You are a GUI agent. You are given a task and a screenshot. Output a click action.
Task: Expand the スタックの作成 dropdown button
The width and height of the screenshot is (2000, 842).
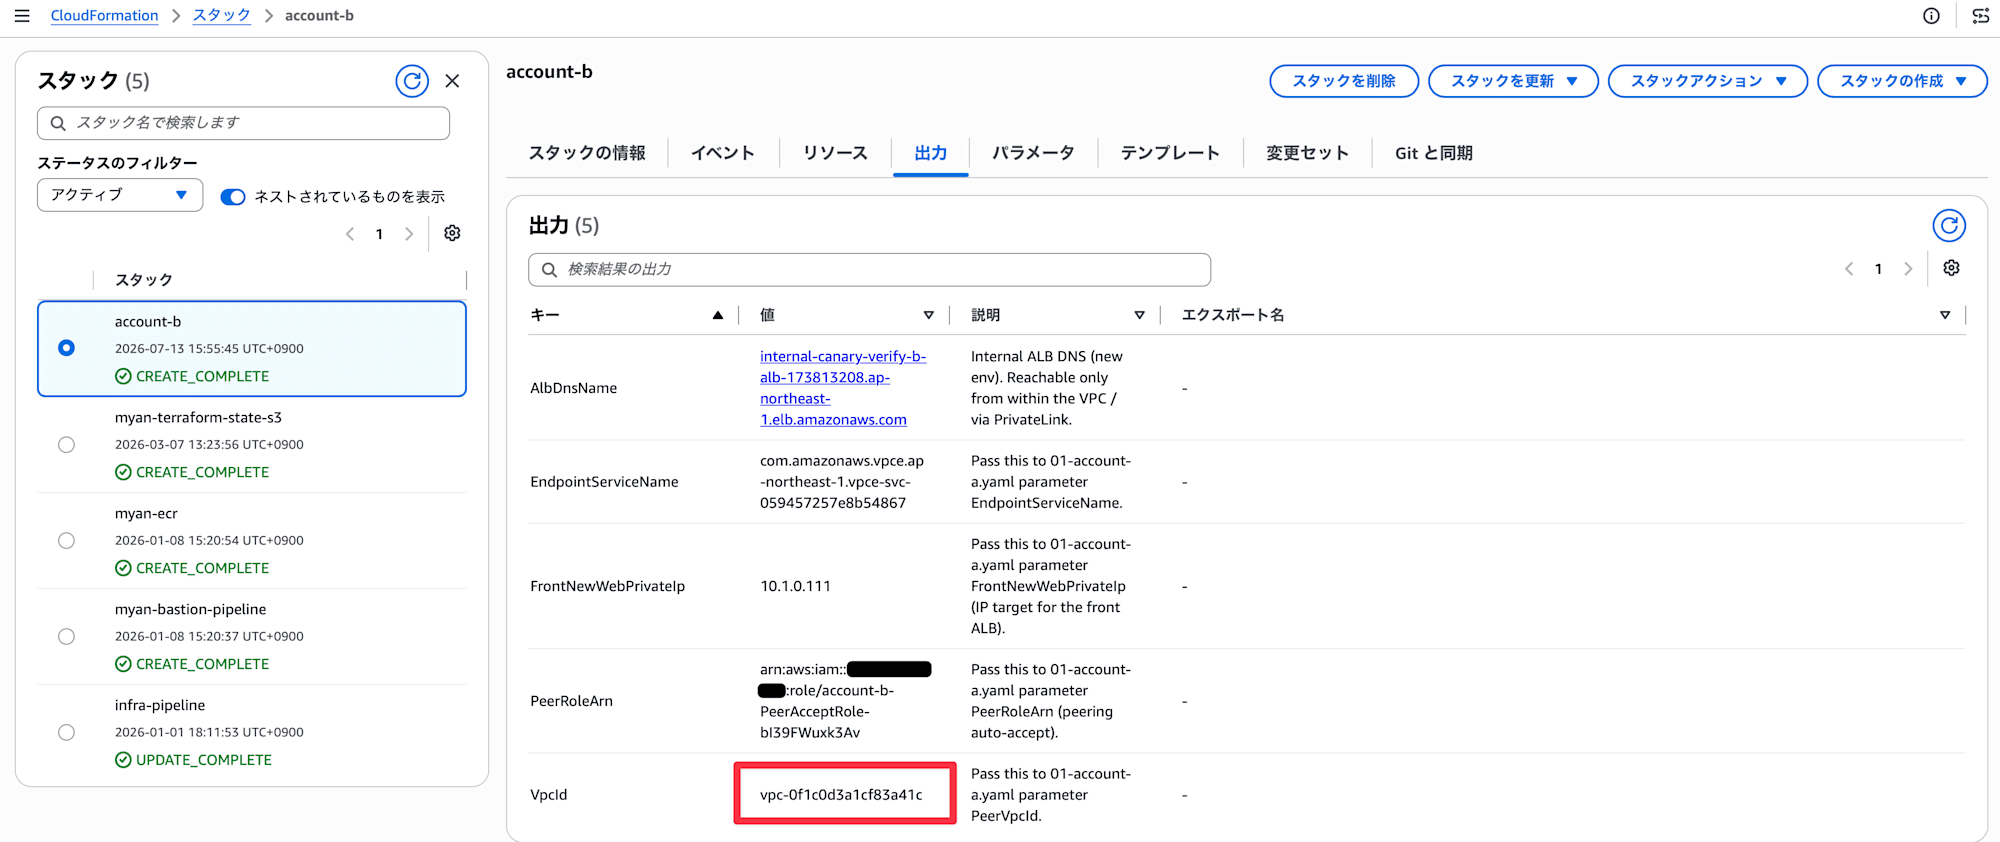1902,81
